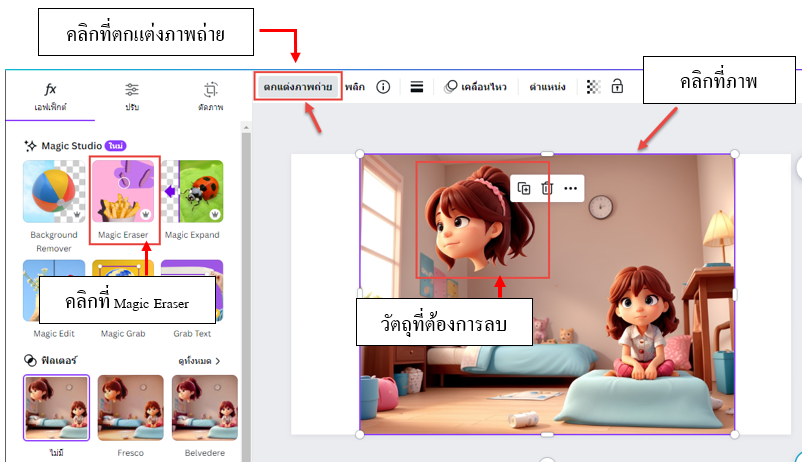Select the Magic Expand tool thumbnail
This screenshot has width=808, height=469.
192,192
